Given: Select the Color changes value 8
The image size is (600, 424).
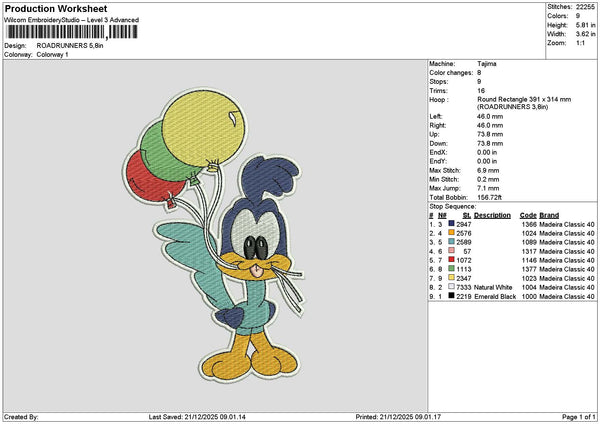Looking at the screenshot, I should coord(479,73).
